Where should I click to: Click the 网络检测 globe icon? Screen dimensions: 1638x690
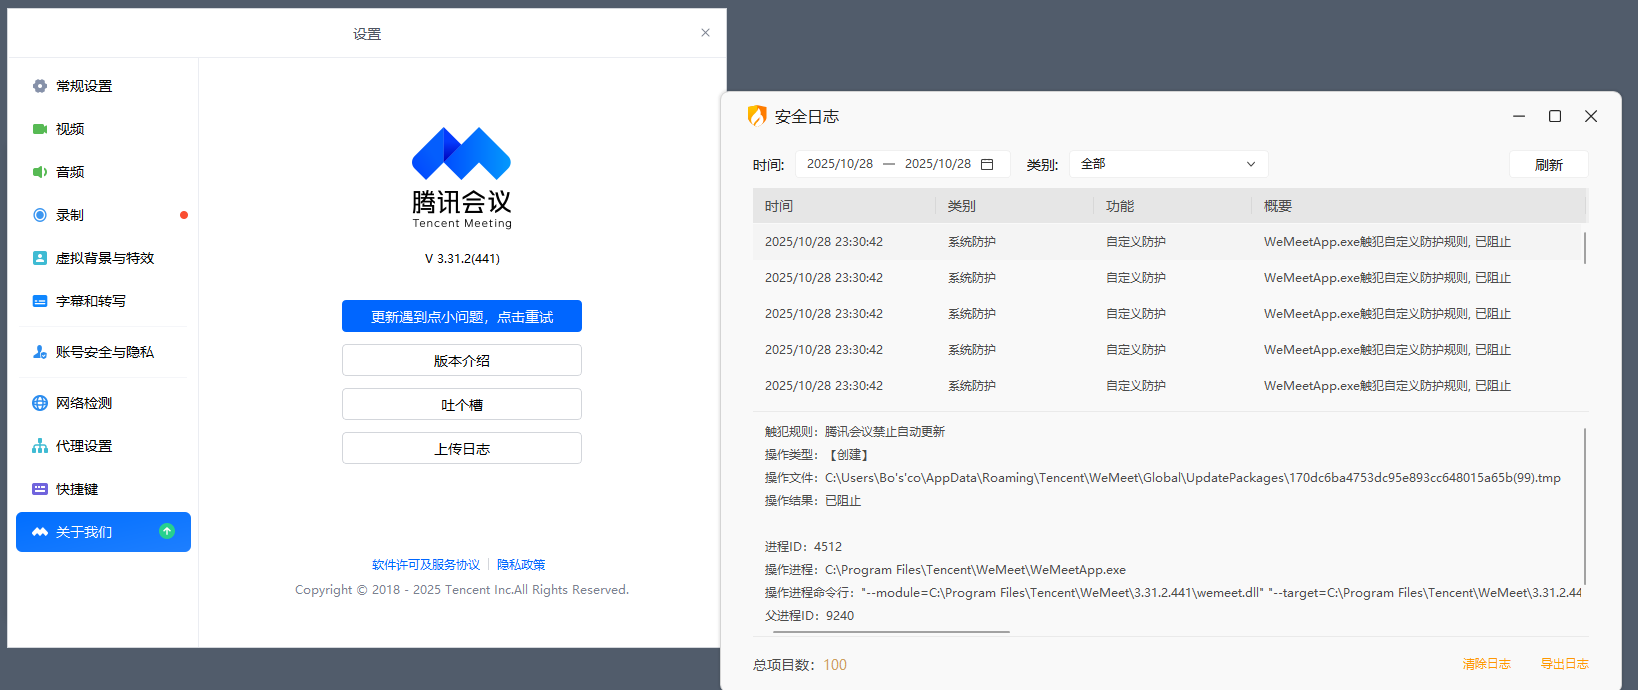tap(40, 403)
